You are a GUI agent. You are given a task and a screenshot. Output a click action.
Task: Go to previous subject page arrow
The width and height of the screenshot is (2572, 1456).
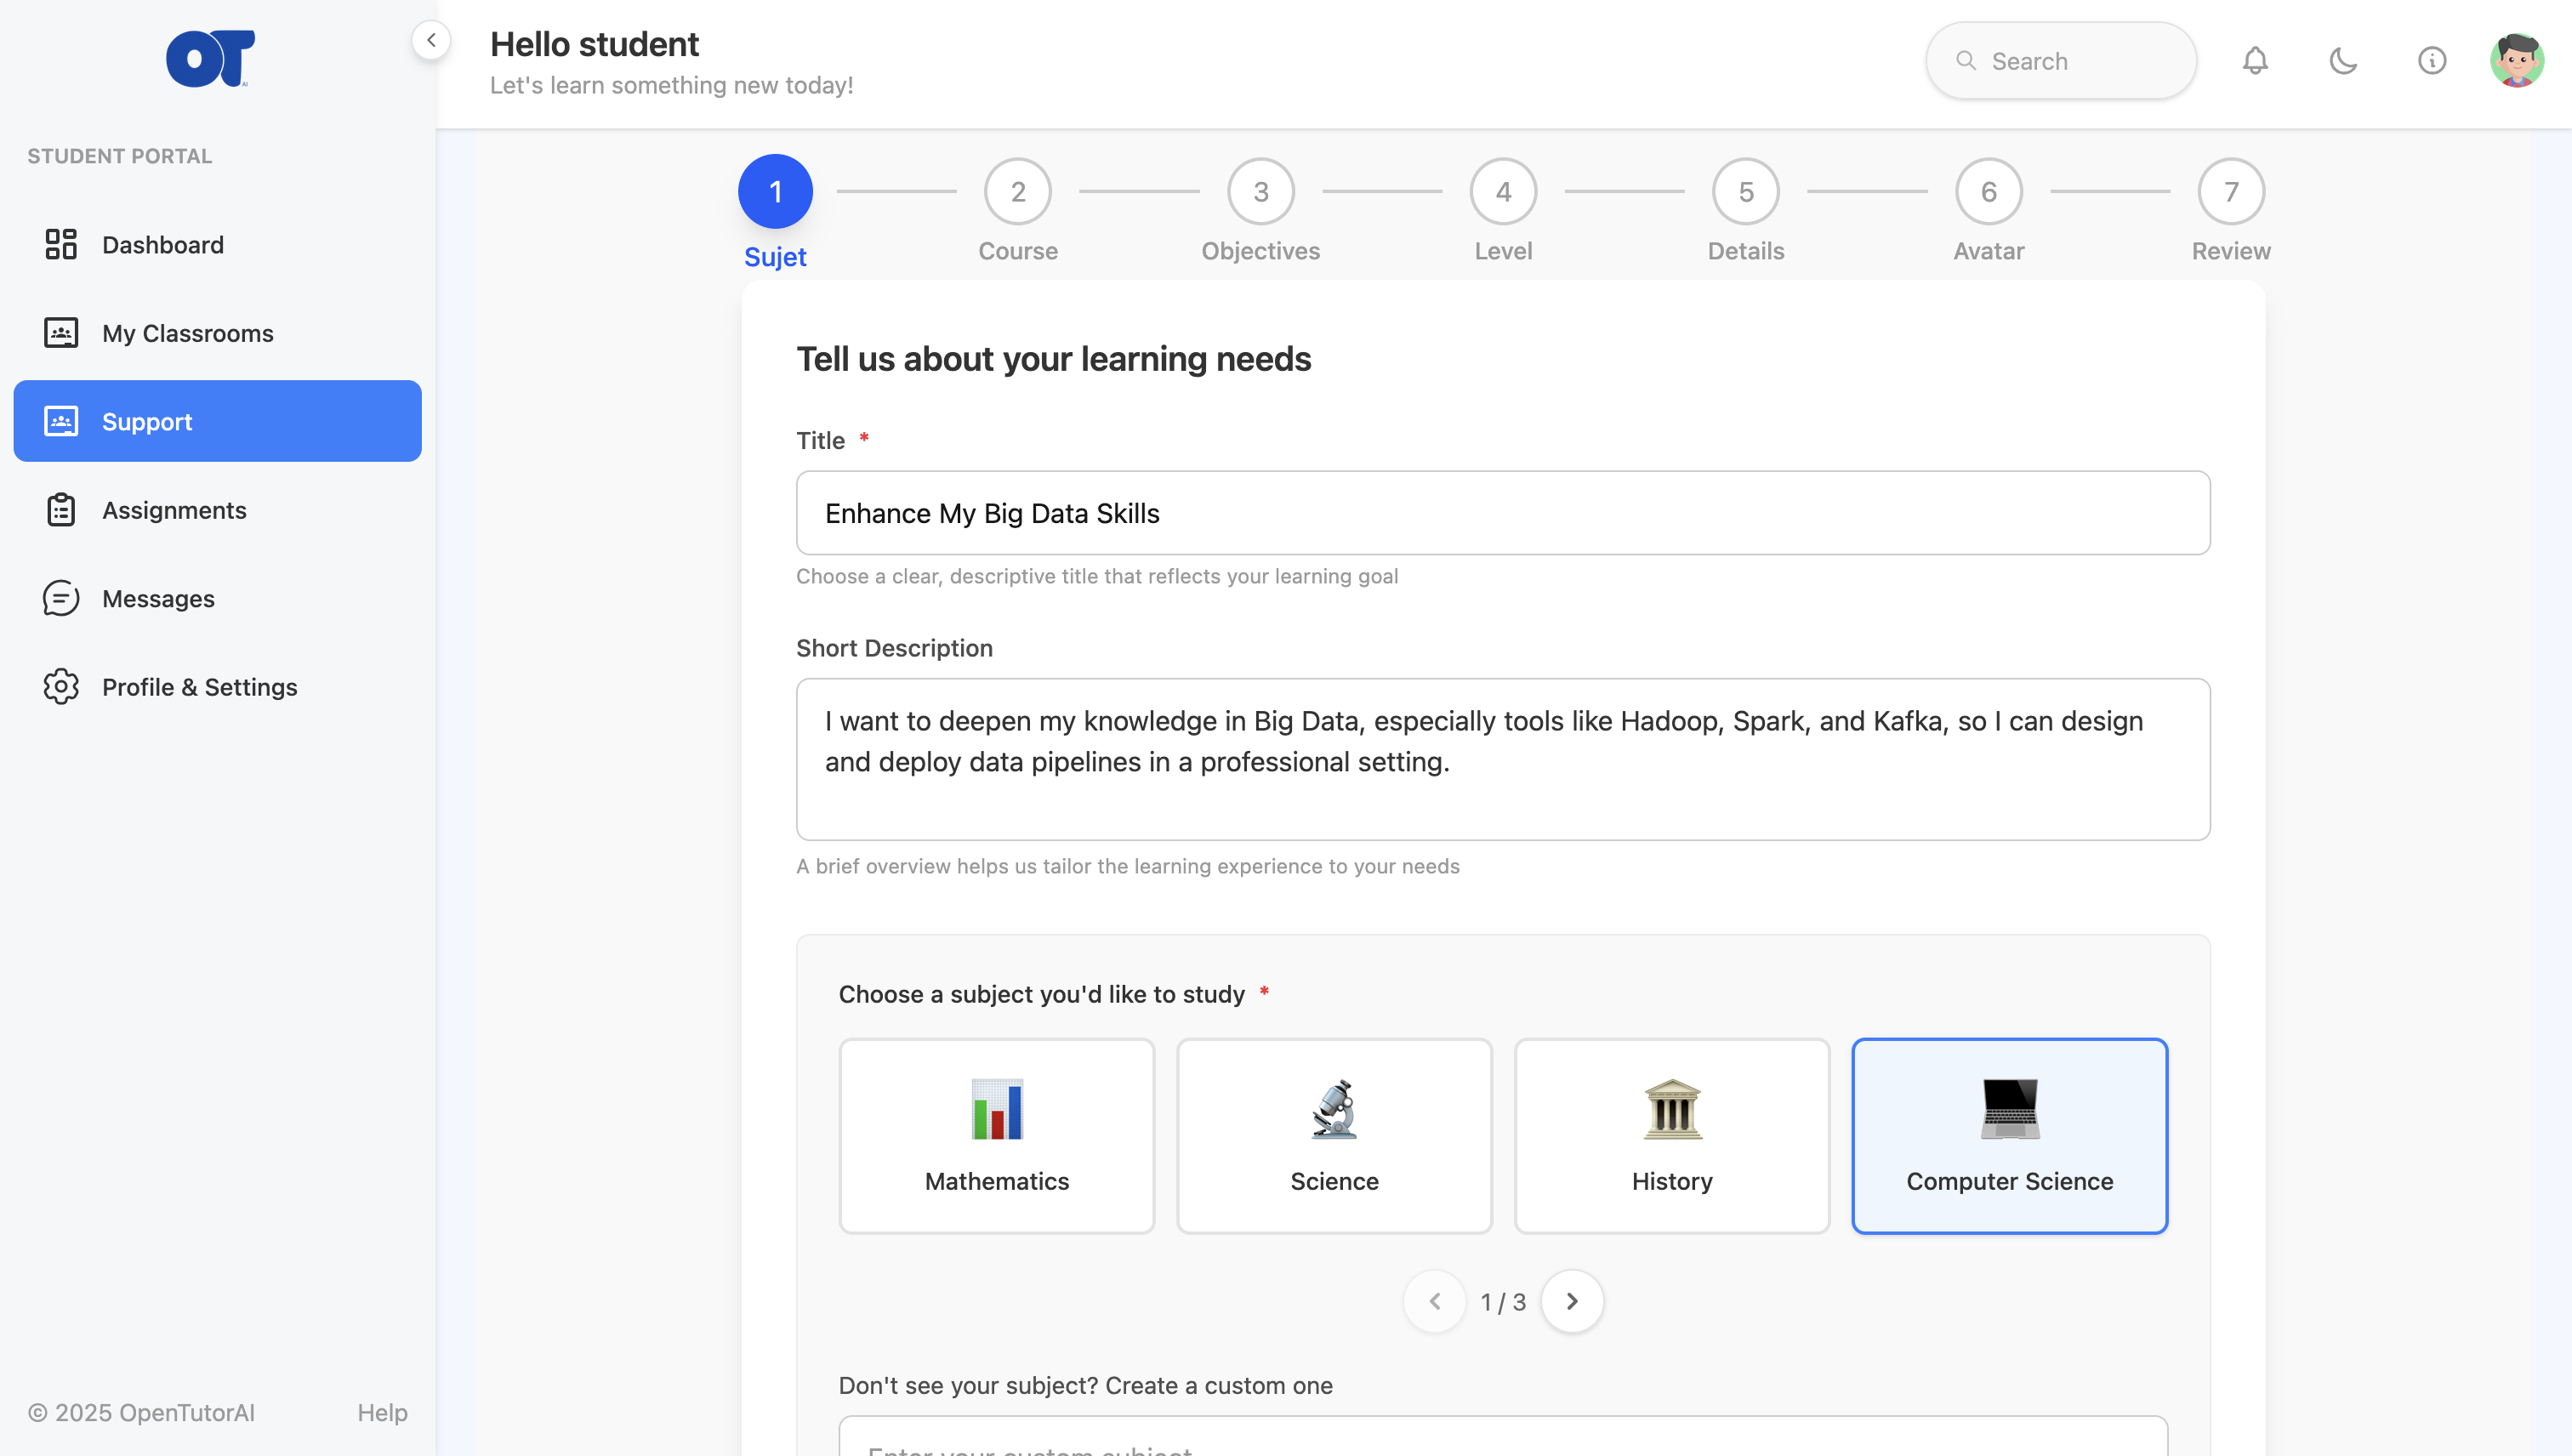[1434, 1301]
